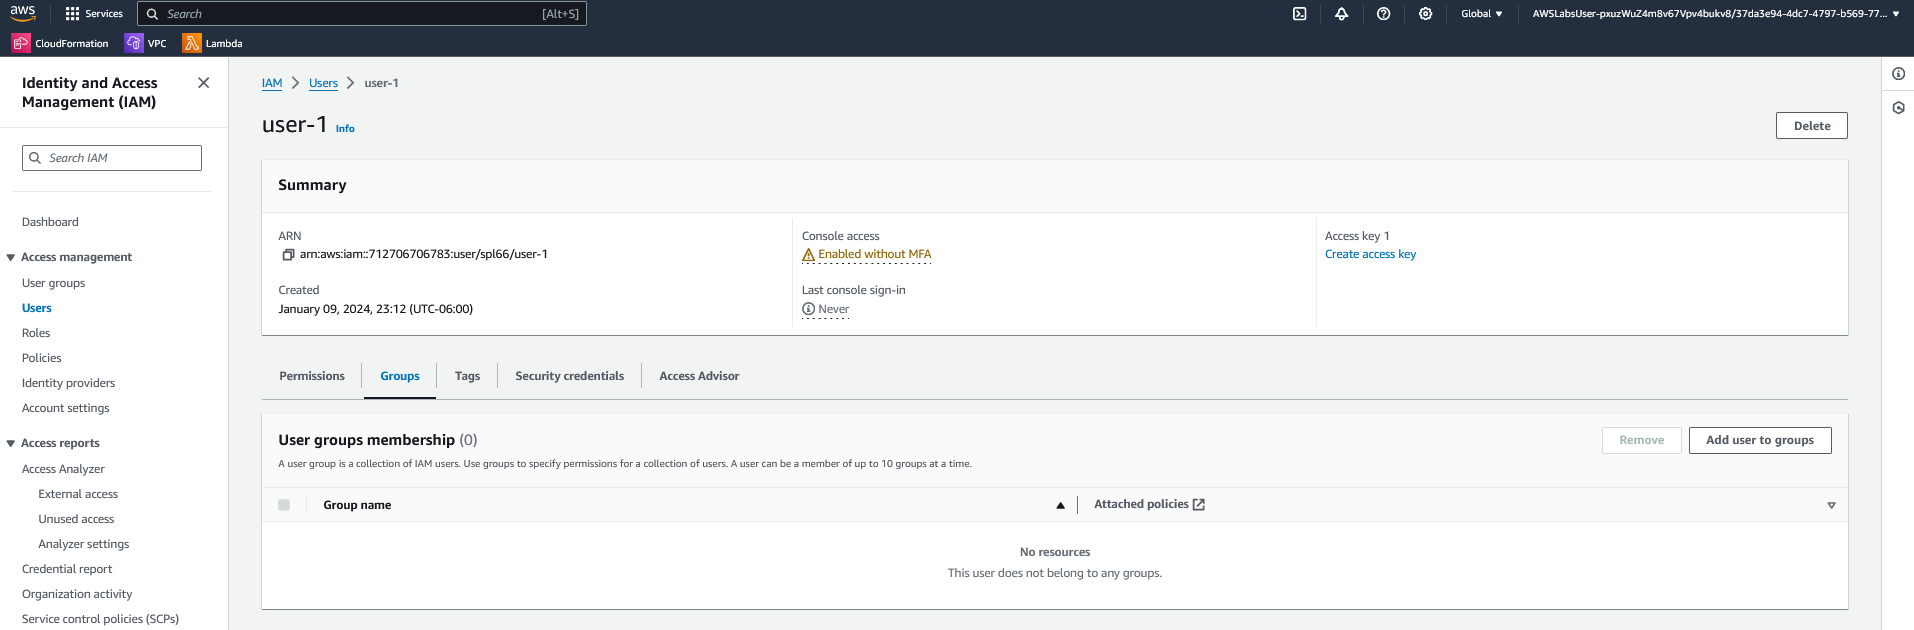Open Attached policies column dropdown arrow
This screenshot has width=1914, height=630.
click(1831, 506)
